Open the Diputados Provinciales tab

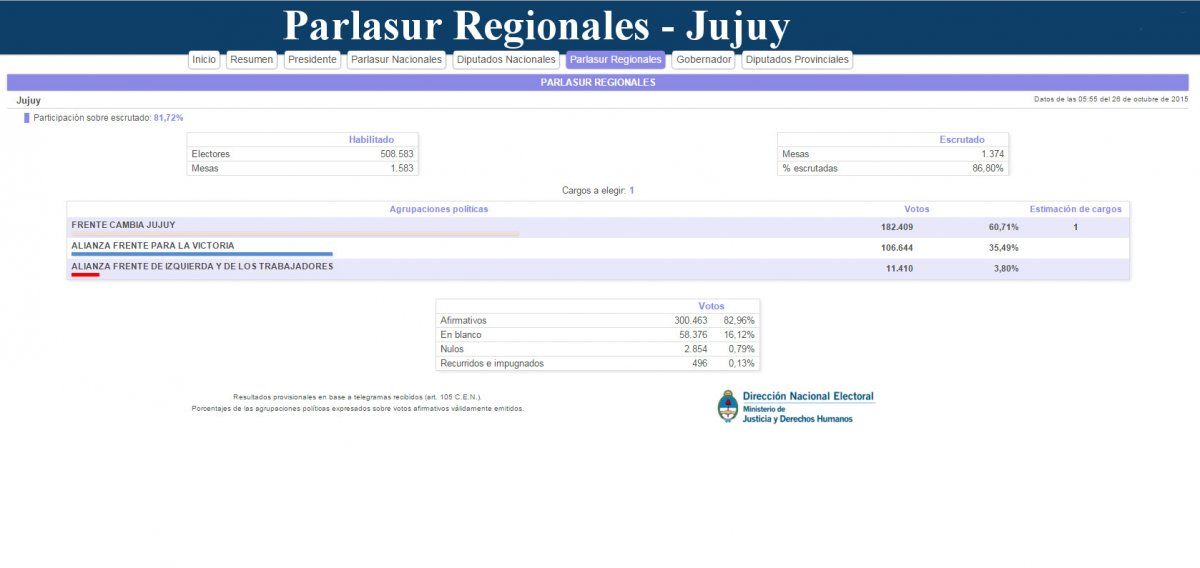tap(797, 60)
